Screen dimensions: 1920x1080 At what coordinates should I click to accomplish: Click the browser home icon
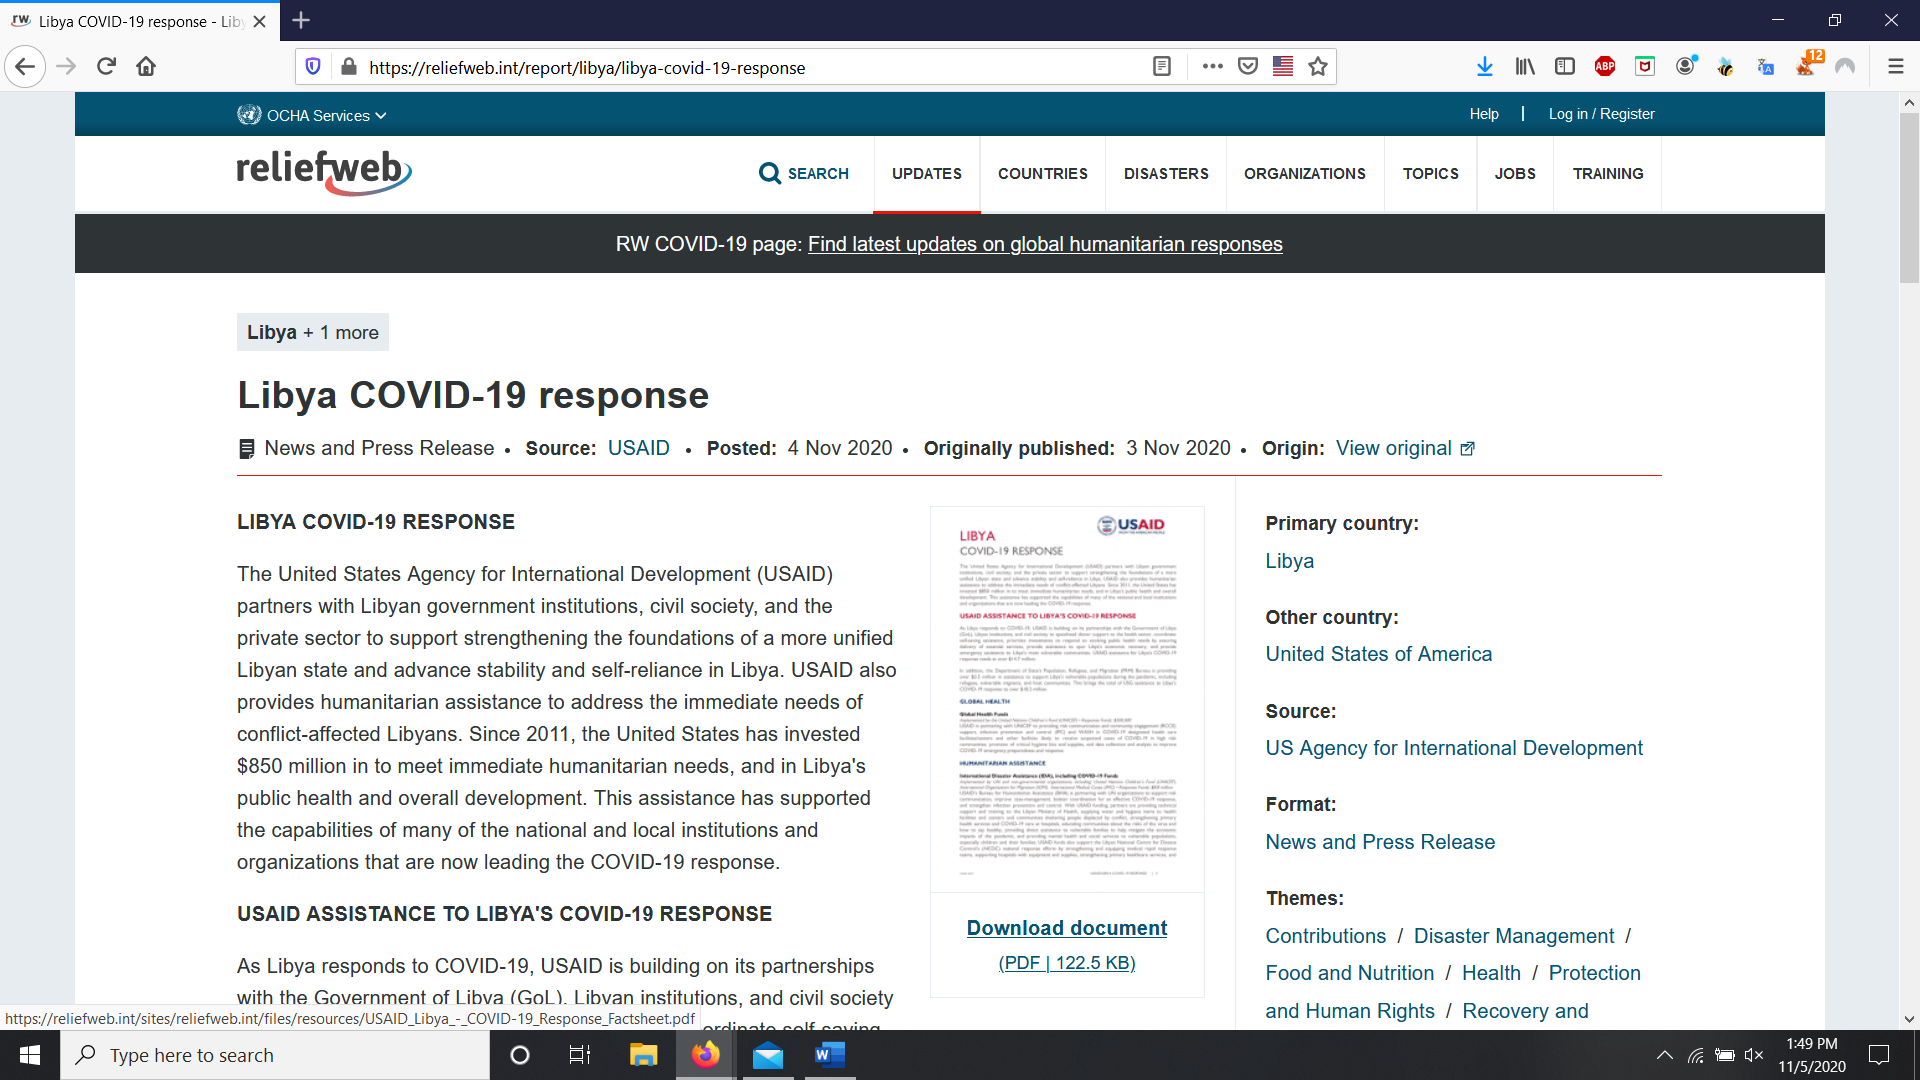(x=146, y=67)
